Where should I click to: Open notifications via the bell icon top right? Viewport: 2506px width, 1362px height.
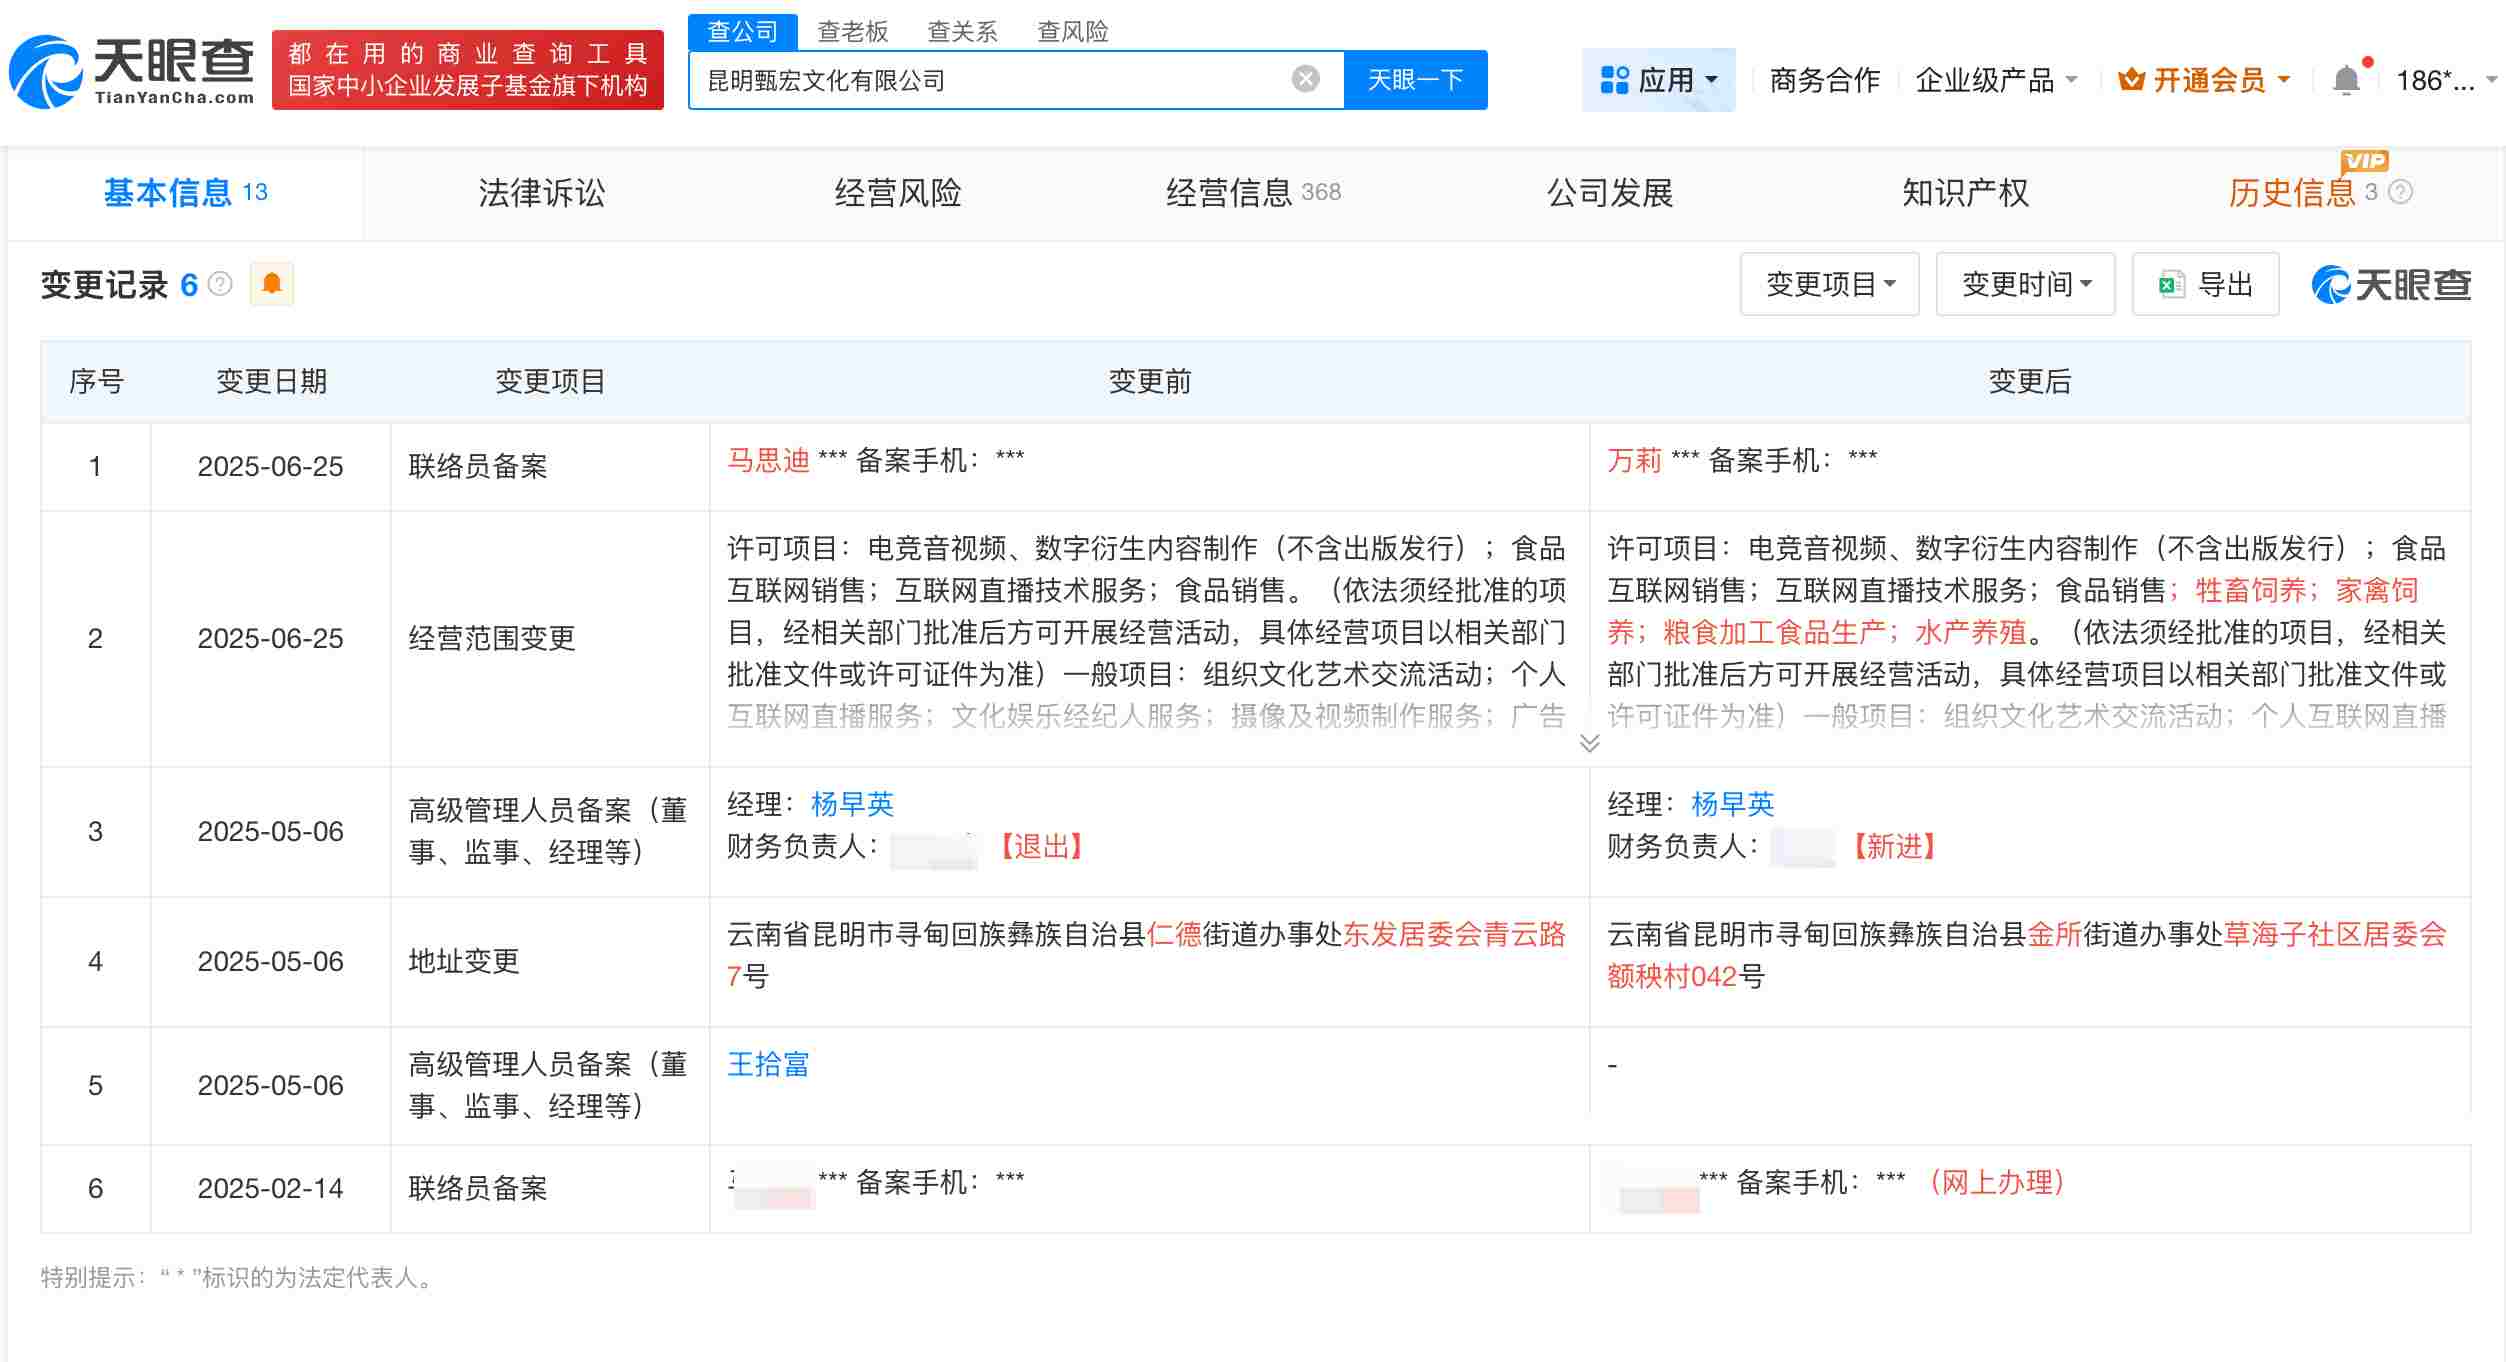(x=2348, y=79)
